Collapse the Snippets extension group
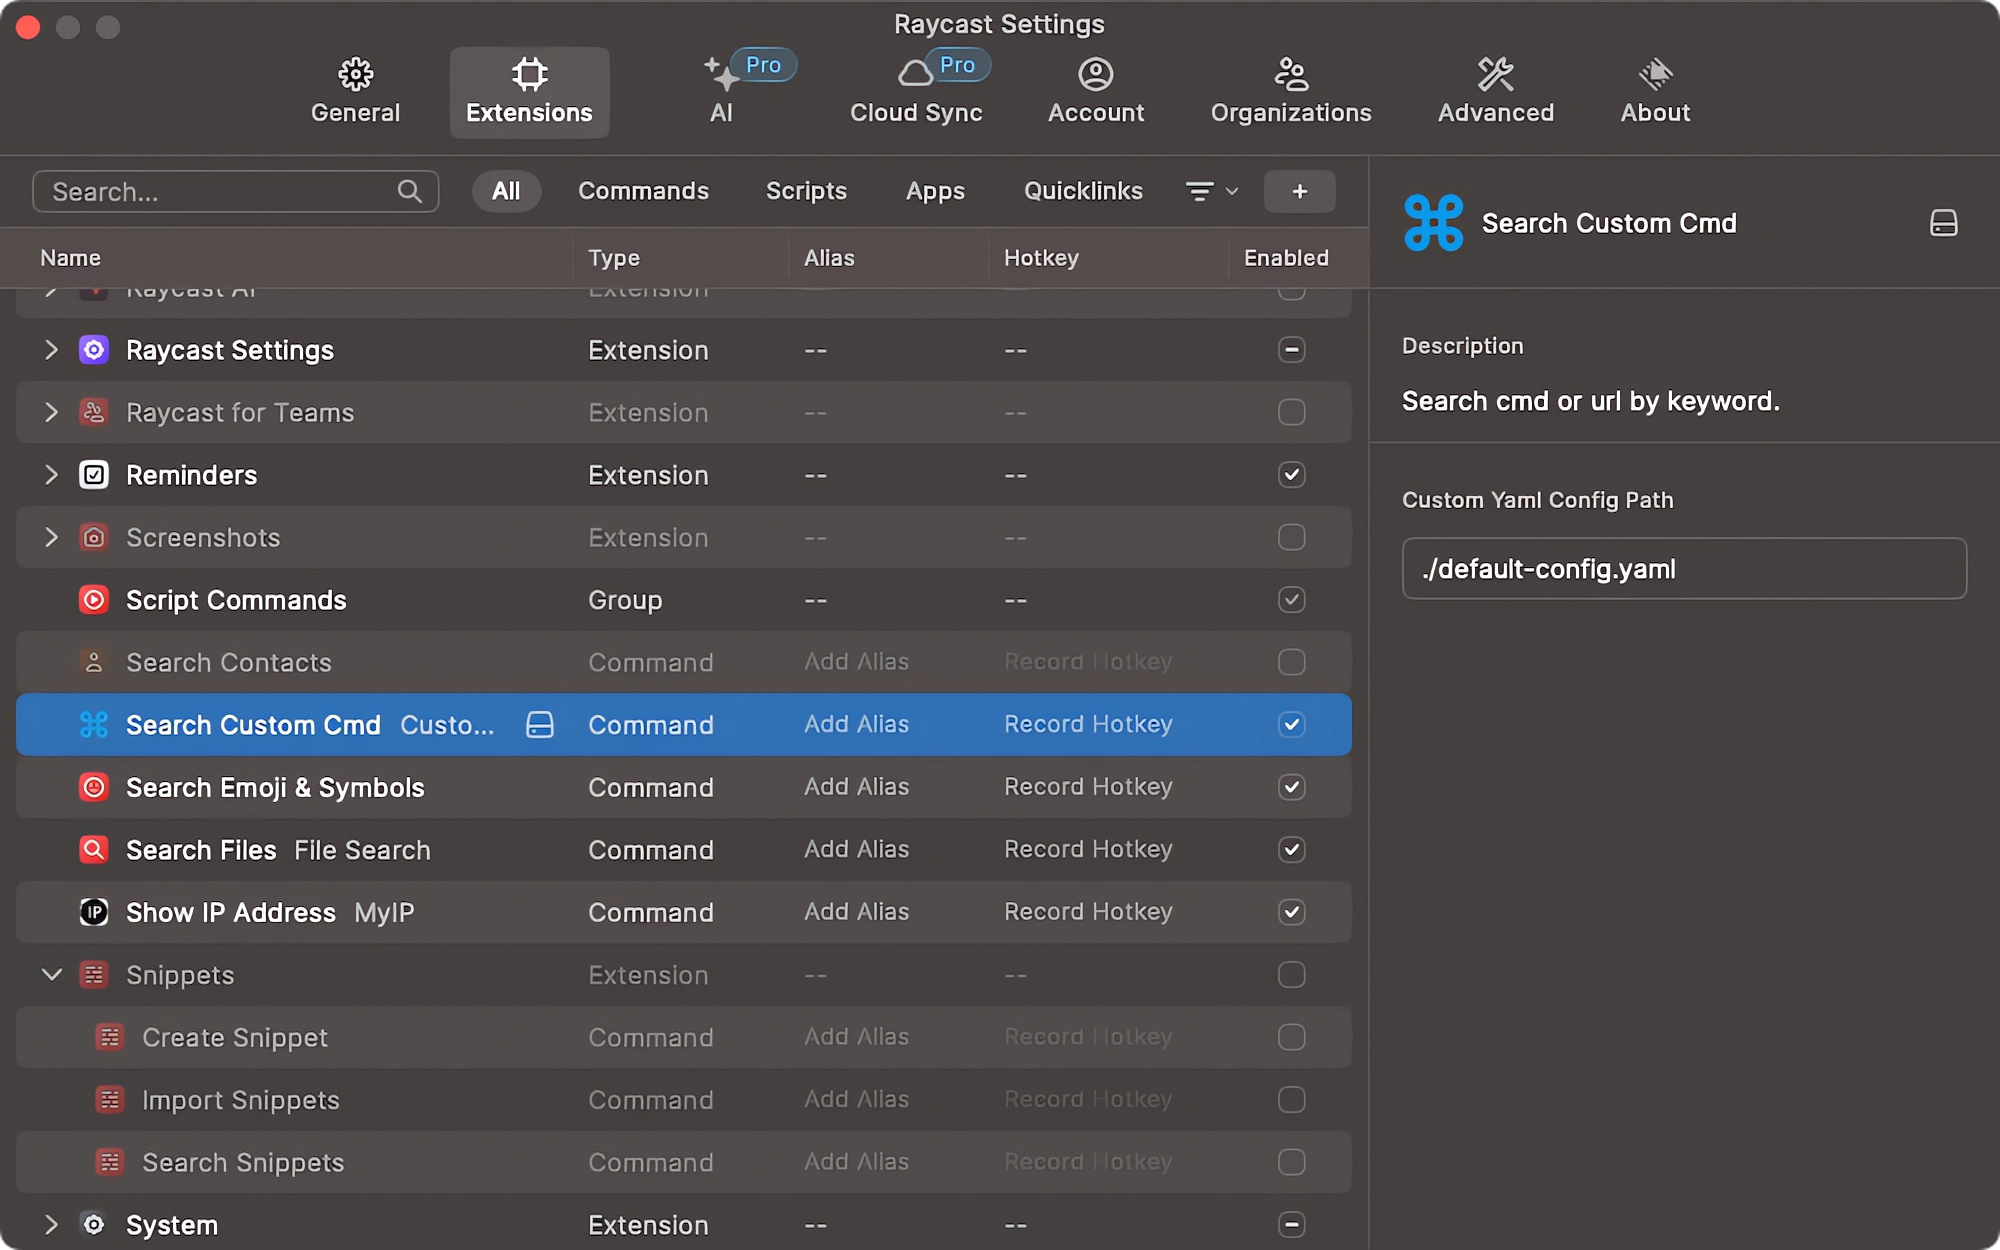The image size is (2000, 1250). tap(52, 975)
